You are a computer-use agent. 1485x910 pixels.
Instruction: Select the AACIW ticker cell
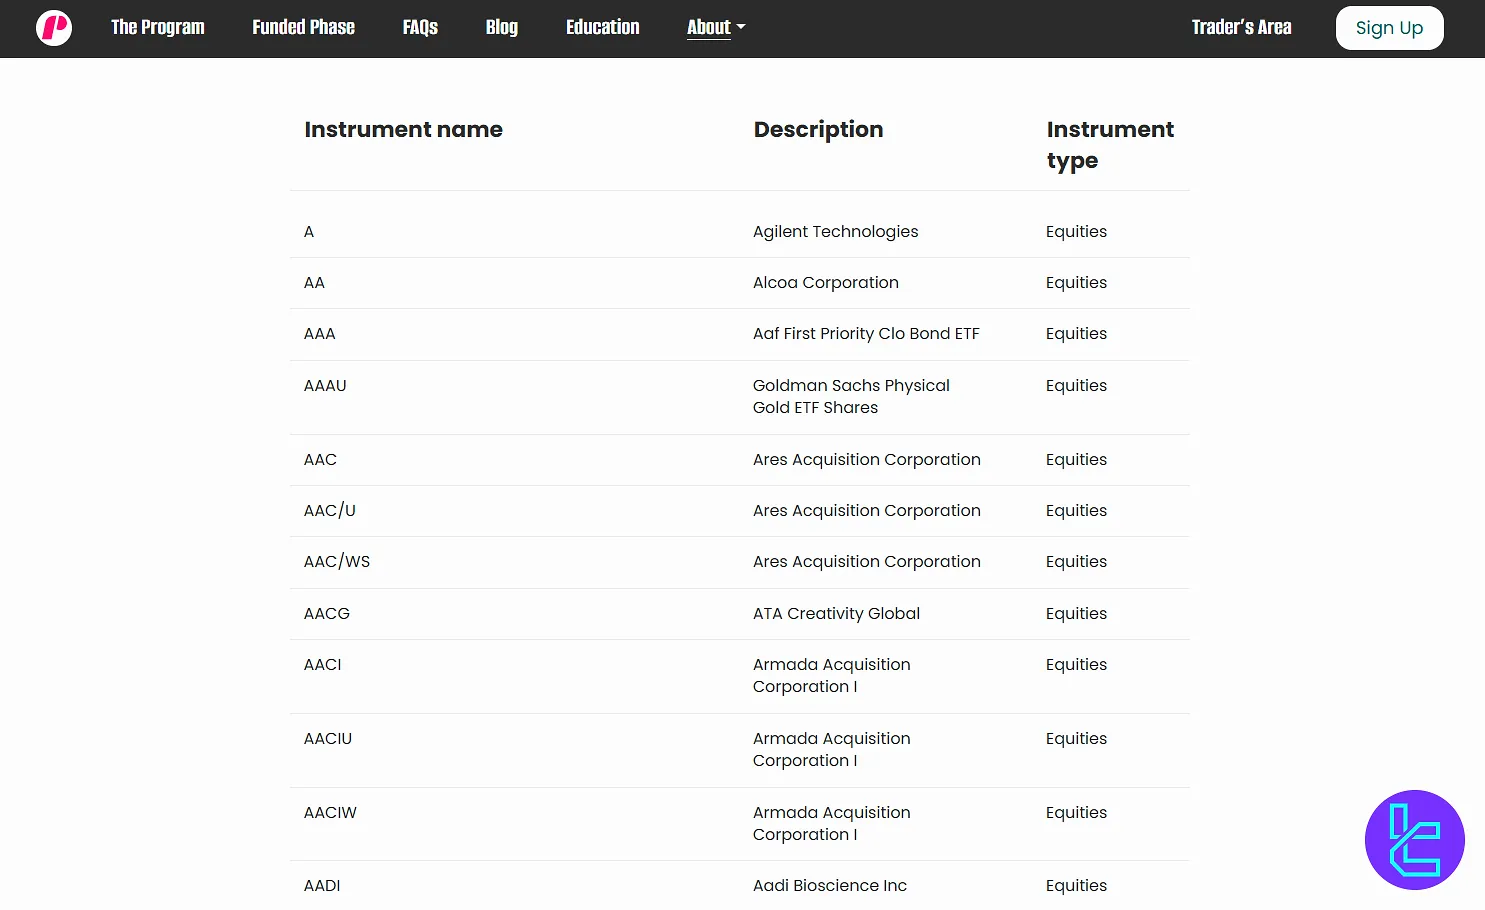(x=330, y=813)
